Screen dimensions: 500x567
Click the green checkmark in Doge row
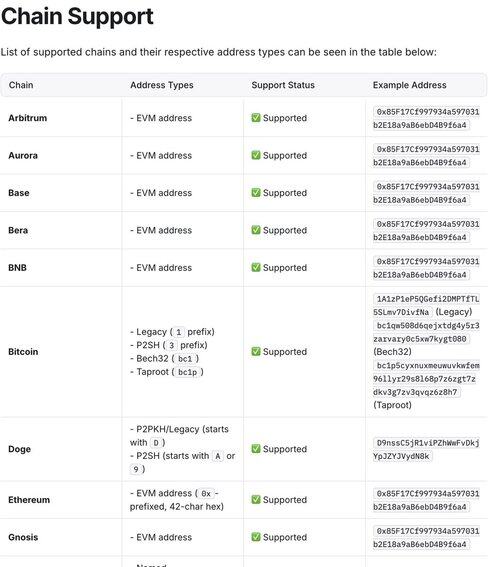[x=256, y=449]
